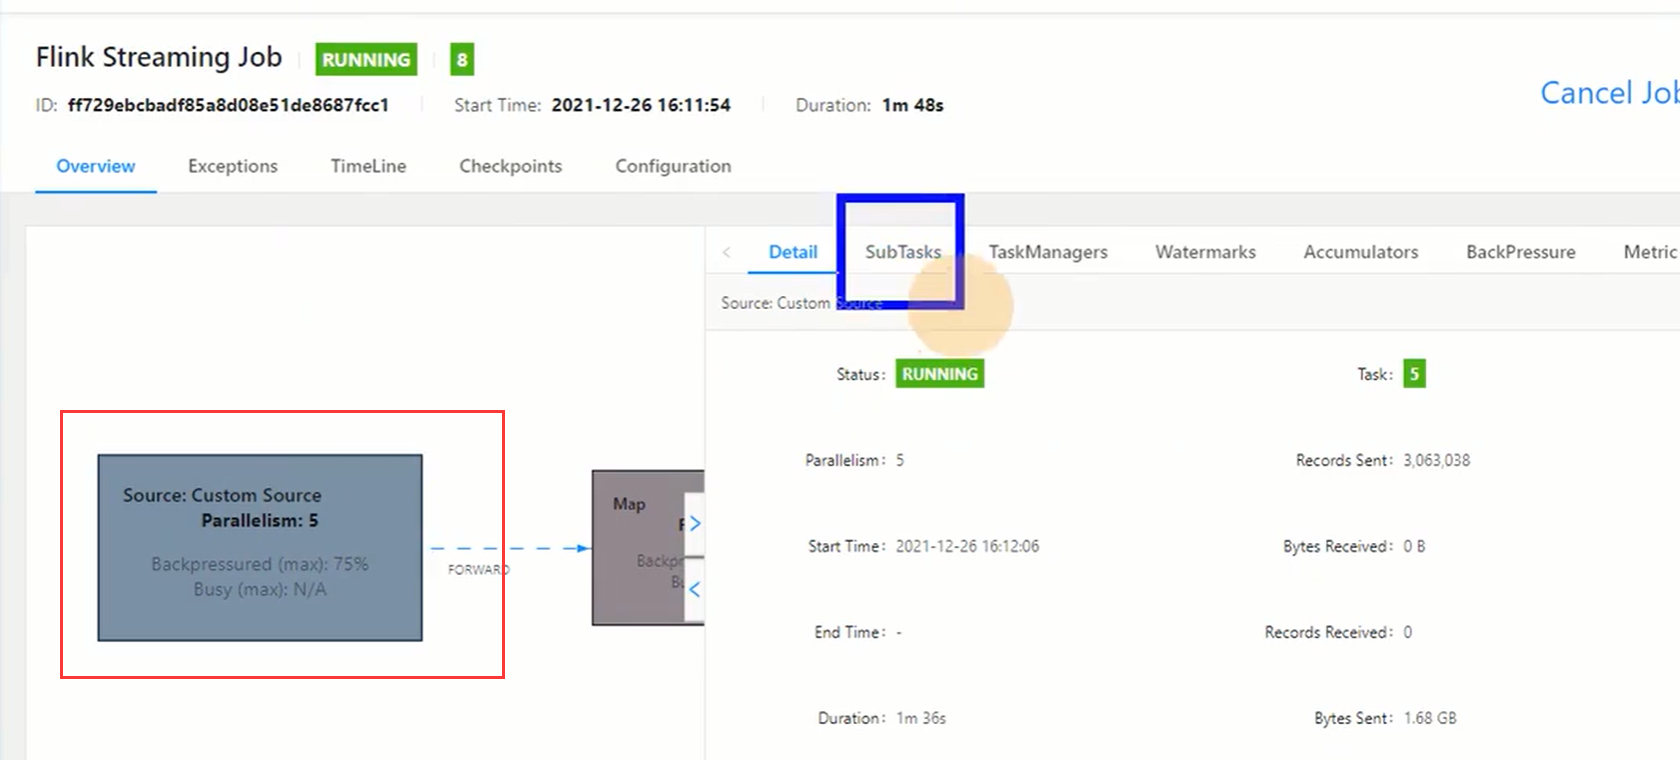The image size is (1680, 760).
Task: Click the job ID ff729ebcbadf85a8d08e51de8687fcc1
Action: coord(228,105)
